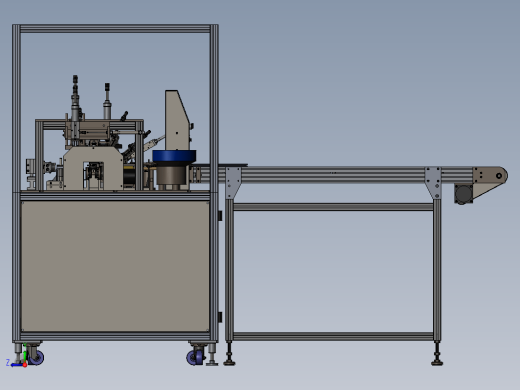Select the conveyor stand's left leveling foot

[229, 353]
